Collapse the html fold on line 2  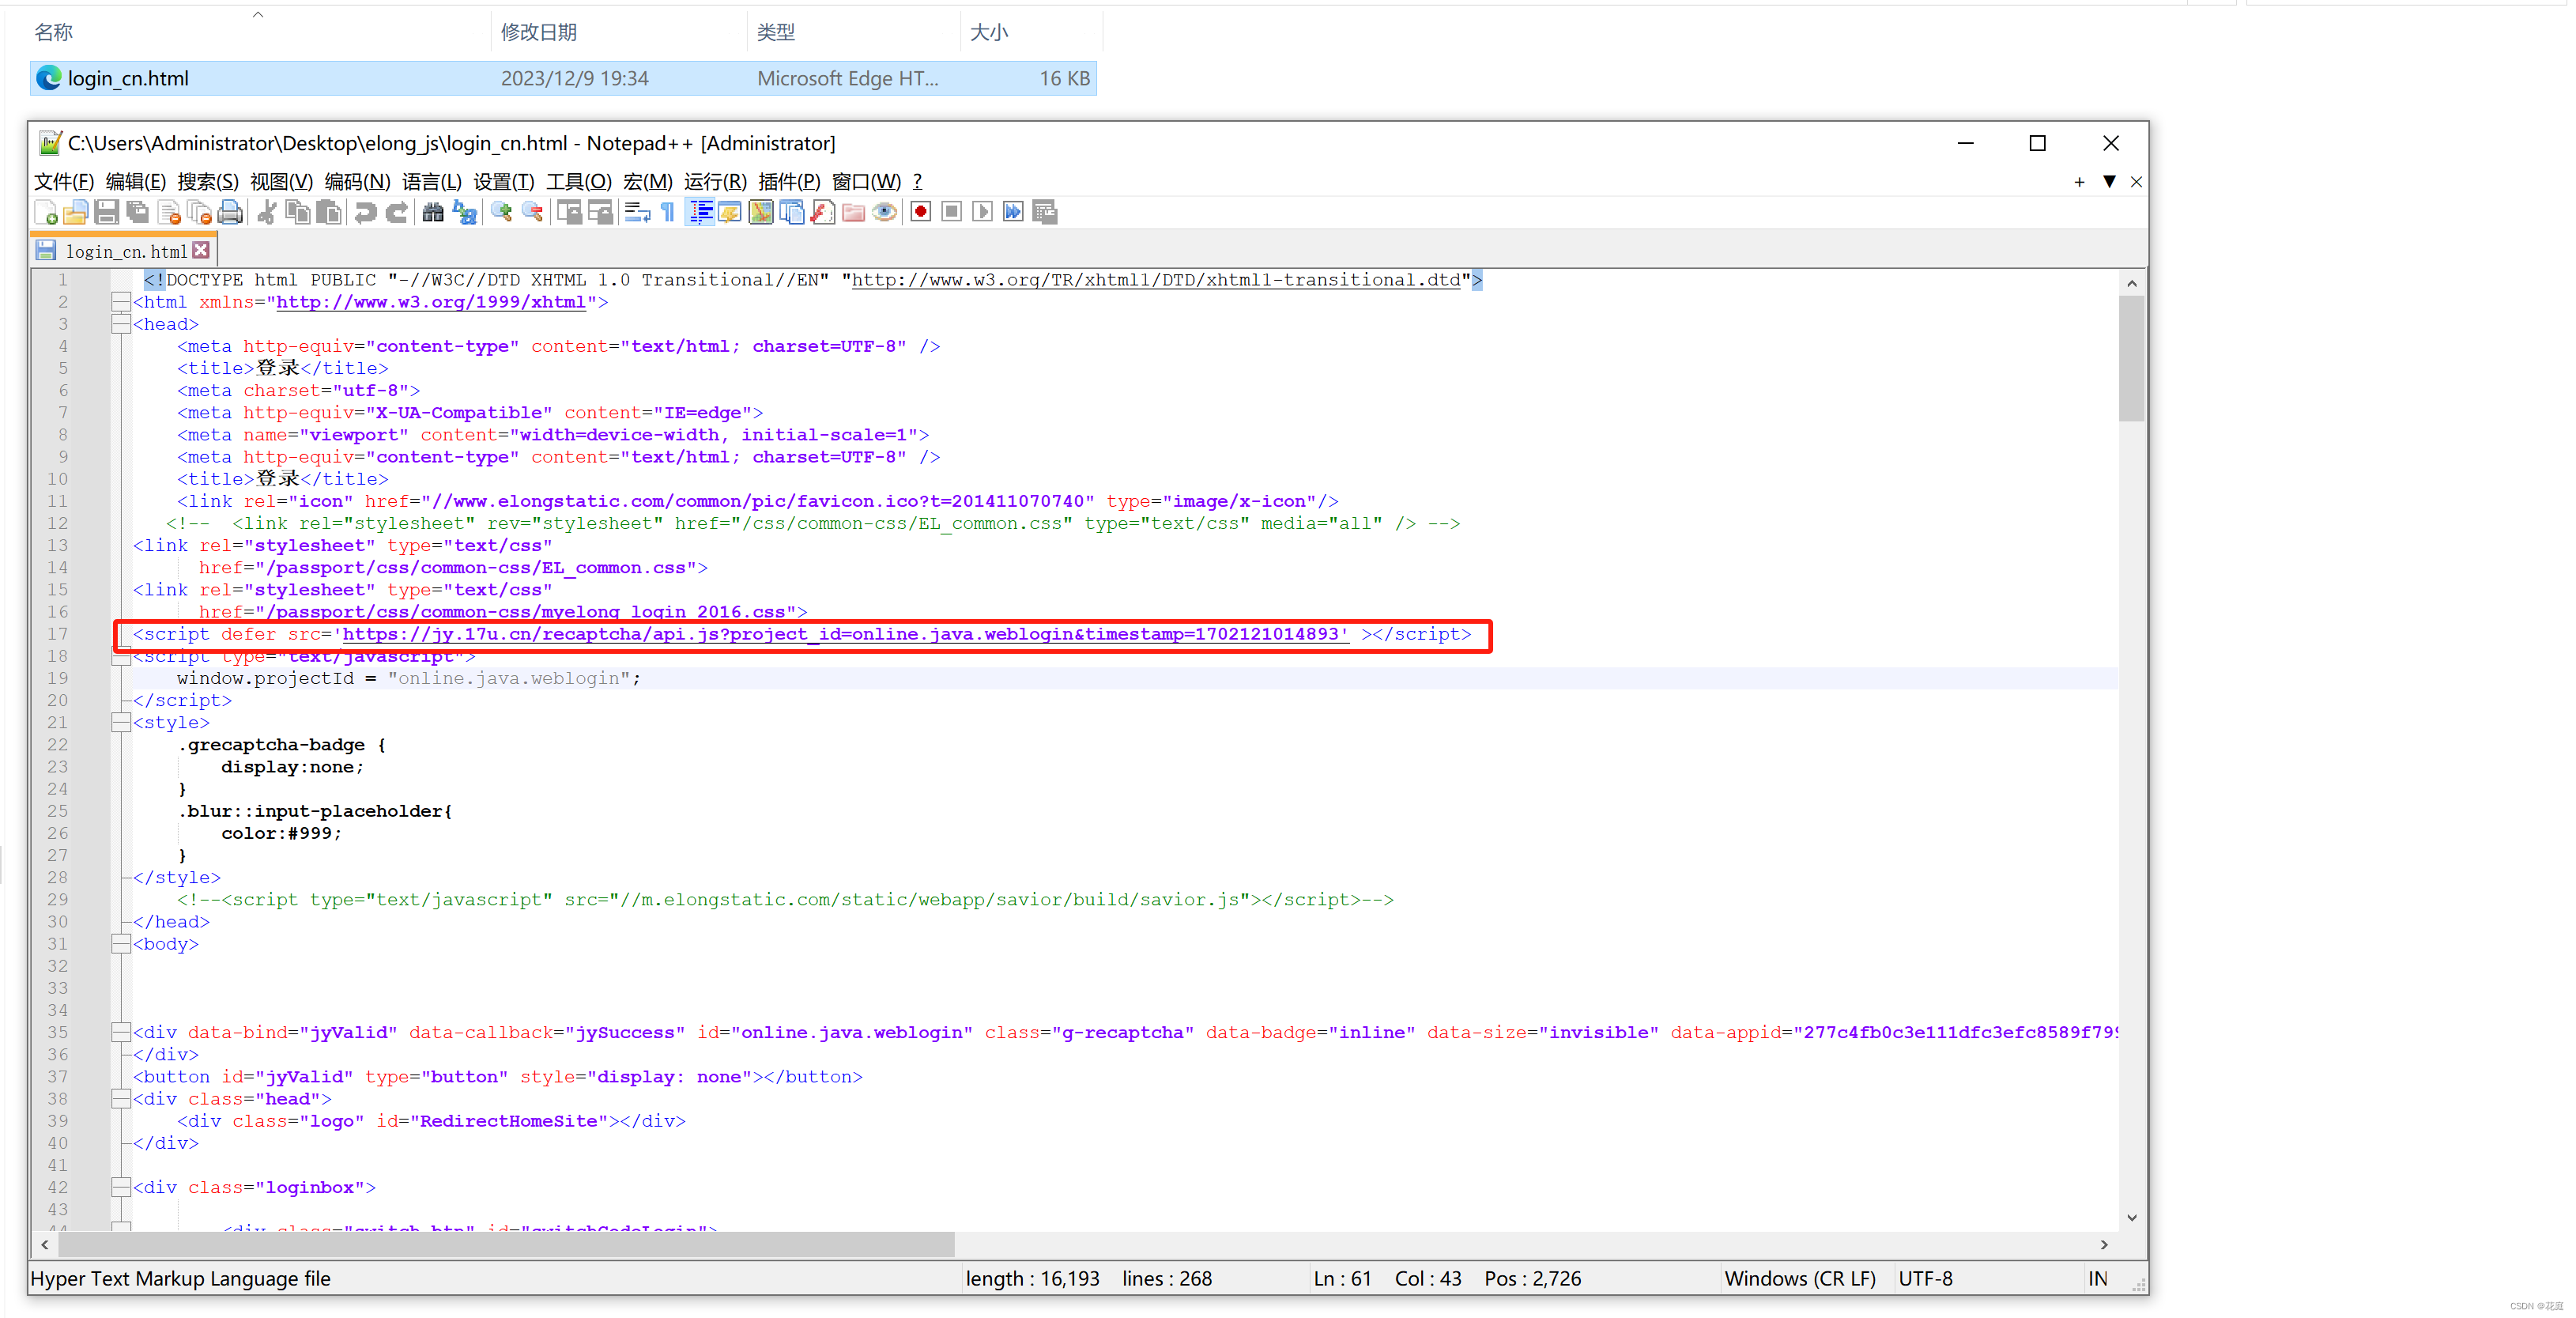(121, 302)
